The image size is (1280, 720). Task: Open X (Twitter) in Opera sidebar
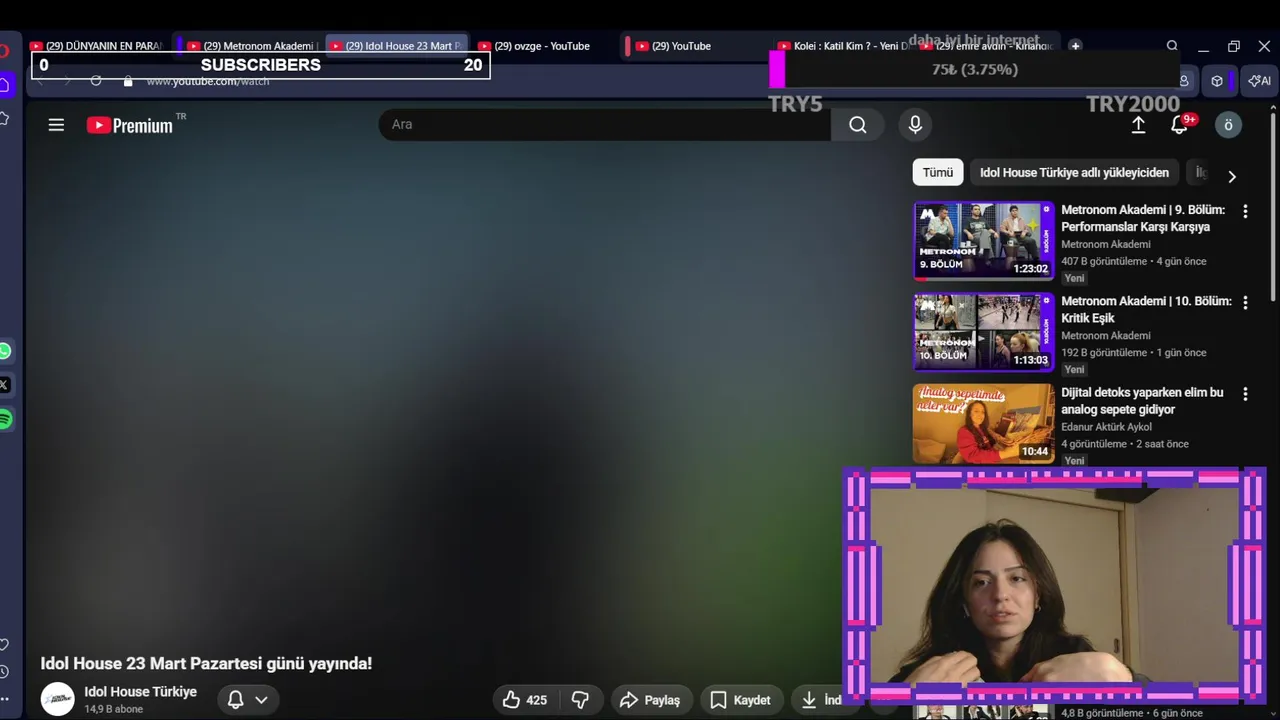(5, 385)
